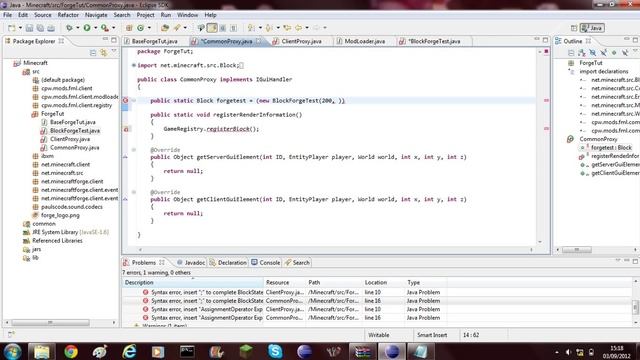The height and width of the screenshot is (360, 640).
Task: Click error marker beside GameRegistry line
Action: click(x=126, y=129)
